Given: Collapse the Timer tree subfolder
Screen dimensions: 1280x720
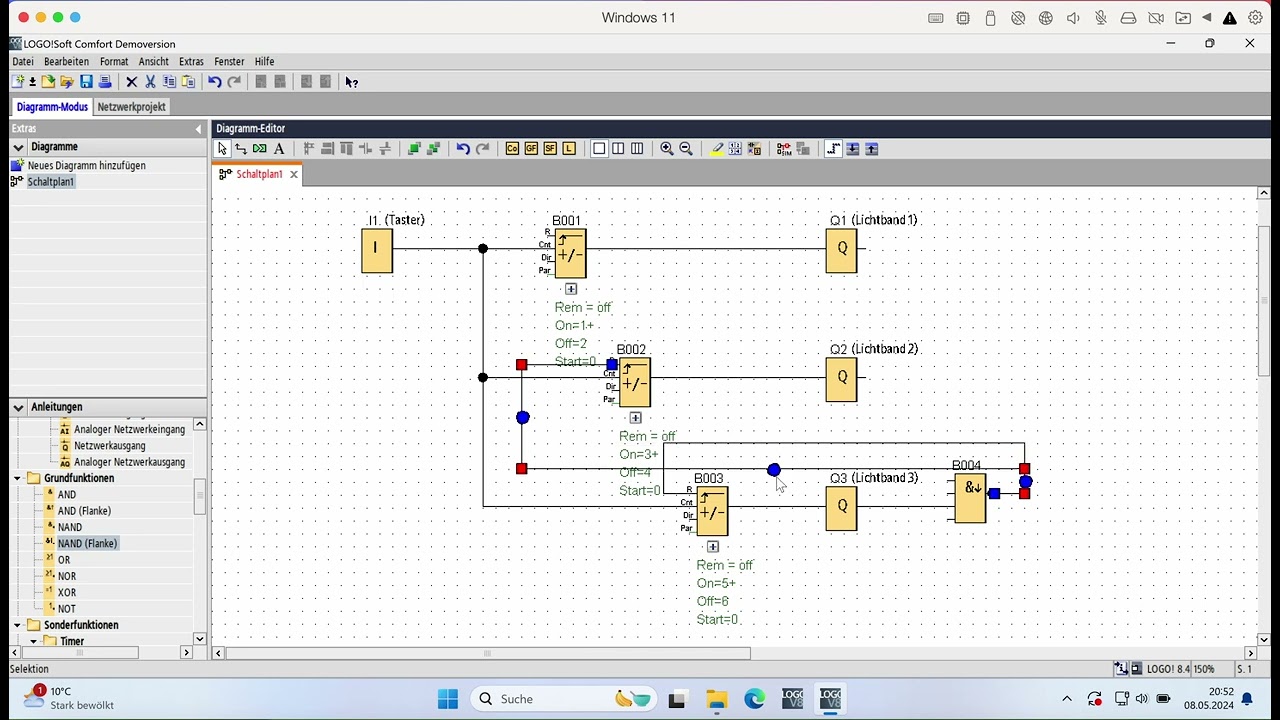Looking at the screenshot, I should coord(34,641).
